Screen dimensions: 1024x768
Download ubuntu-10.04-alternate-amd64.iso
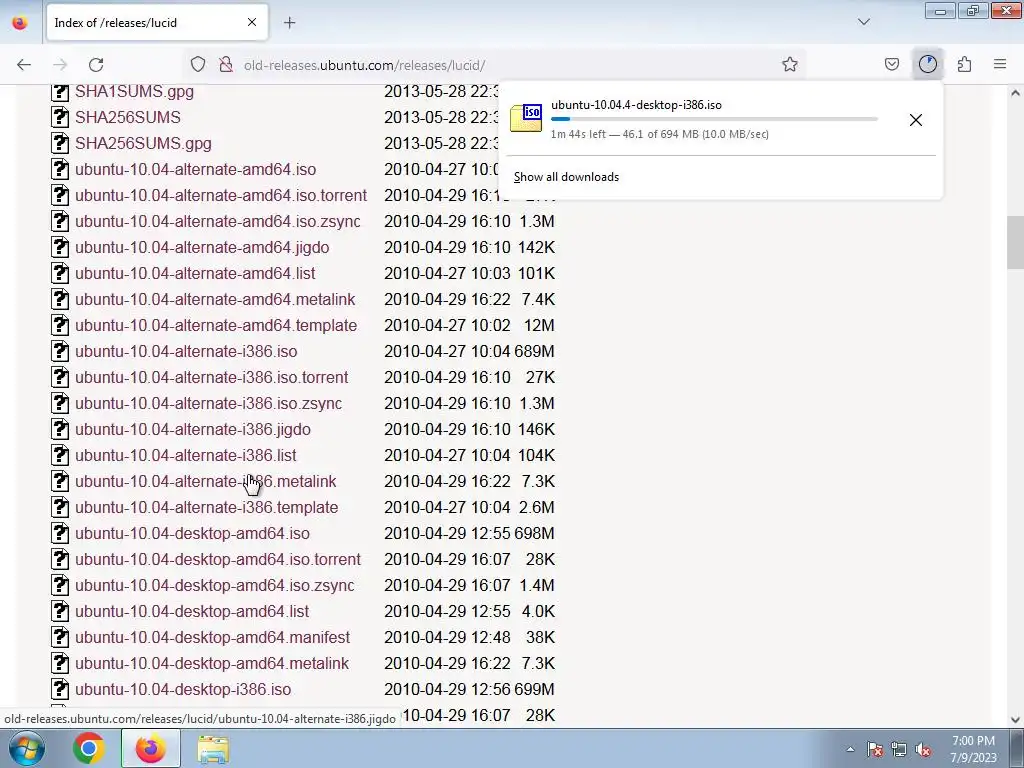pos(195,170)
